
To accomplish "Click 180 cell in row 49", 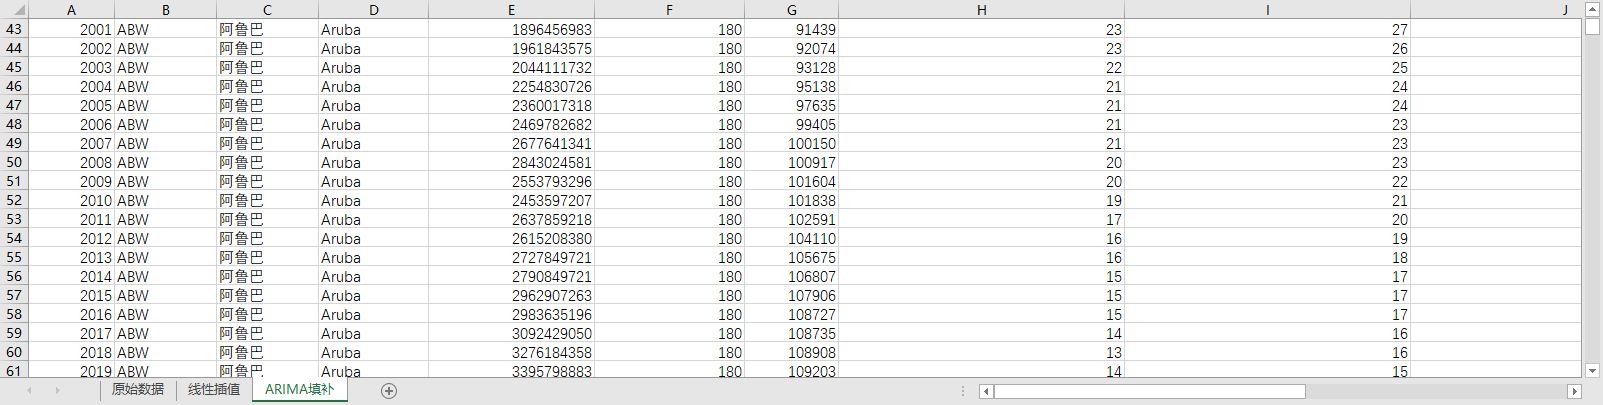I will tap(669, 144).
